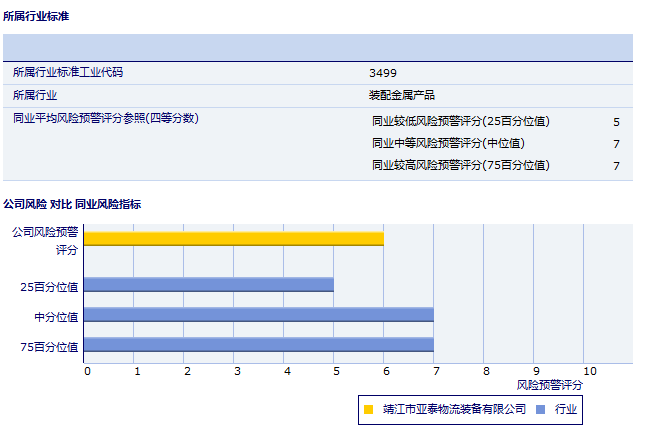Image resolution: width=648 pixels, height=433 pixels.
Task: Click the 风险预警评分 x-axis title
Action: pyautogui.click(x=550, y=384)
